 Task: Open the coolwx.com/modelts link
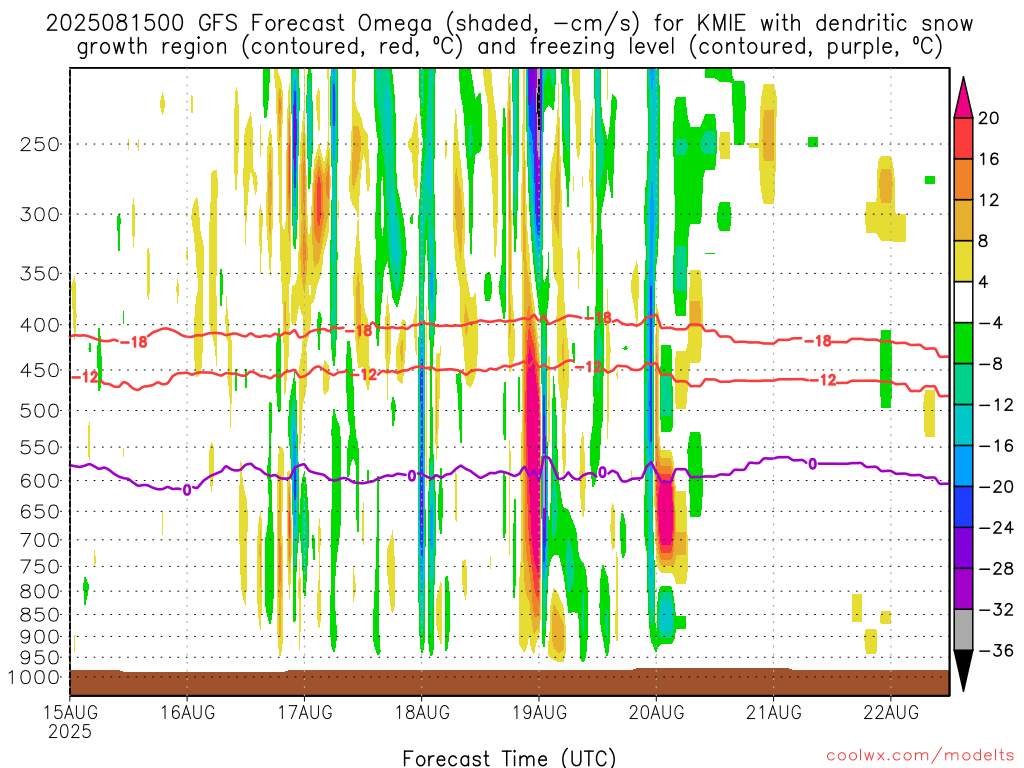tap(920, 756)
